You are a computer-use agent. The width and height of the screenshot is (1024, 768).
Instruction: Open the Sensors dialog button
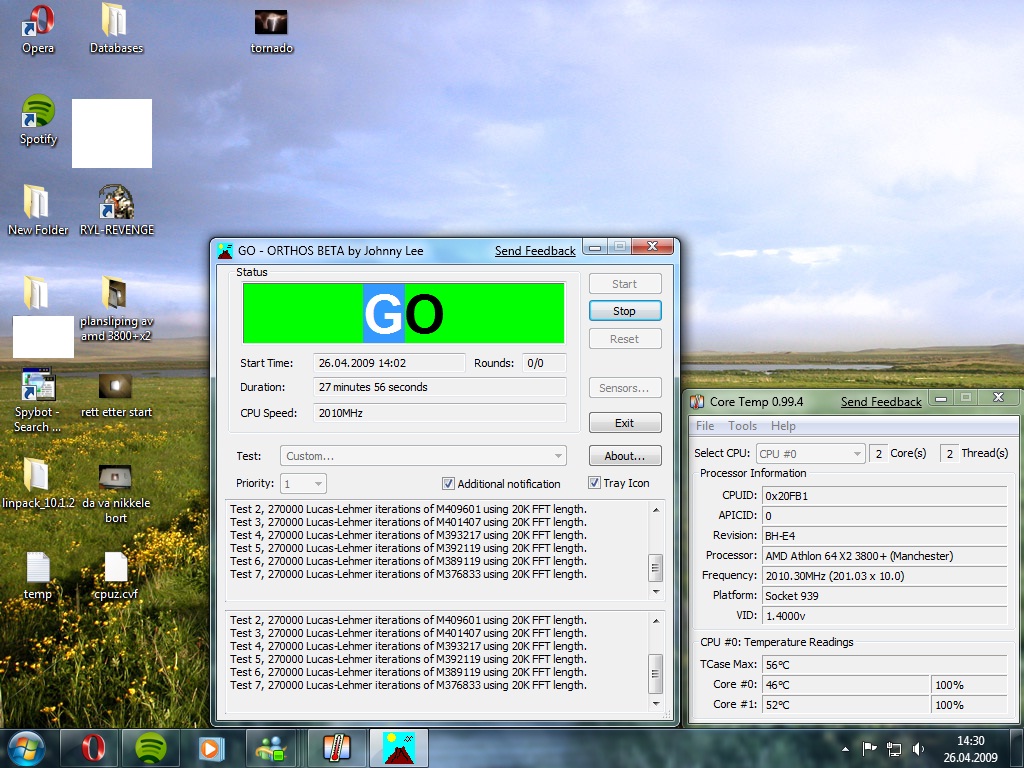pyautogui.click(x=625, y=388)
